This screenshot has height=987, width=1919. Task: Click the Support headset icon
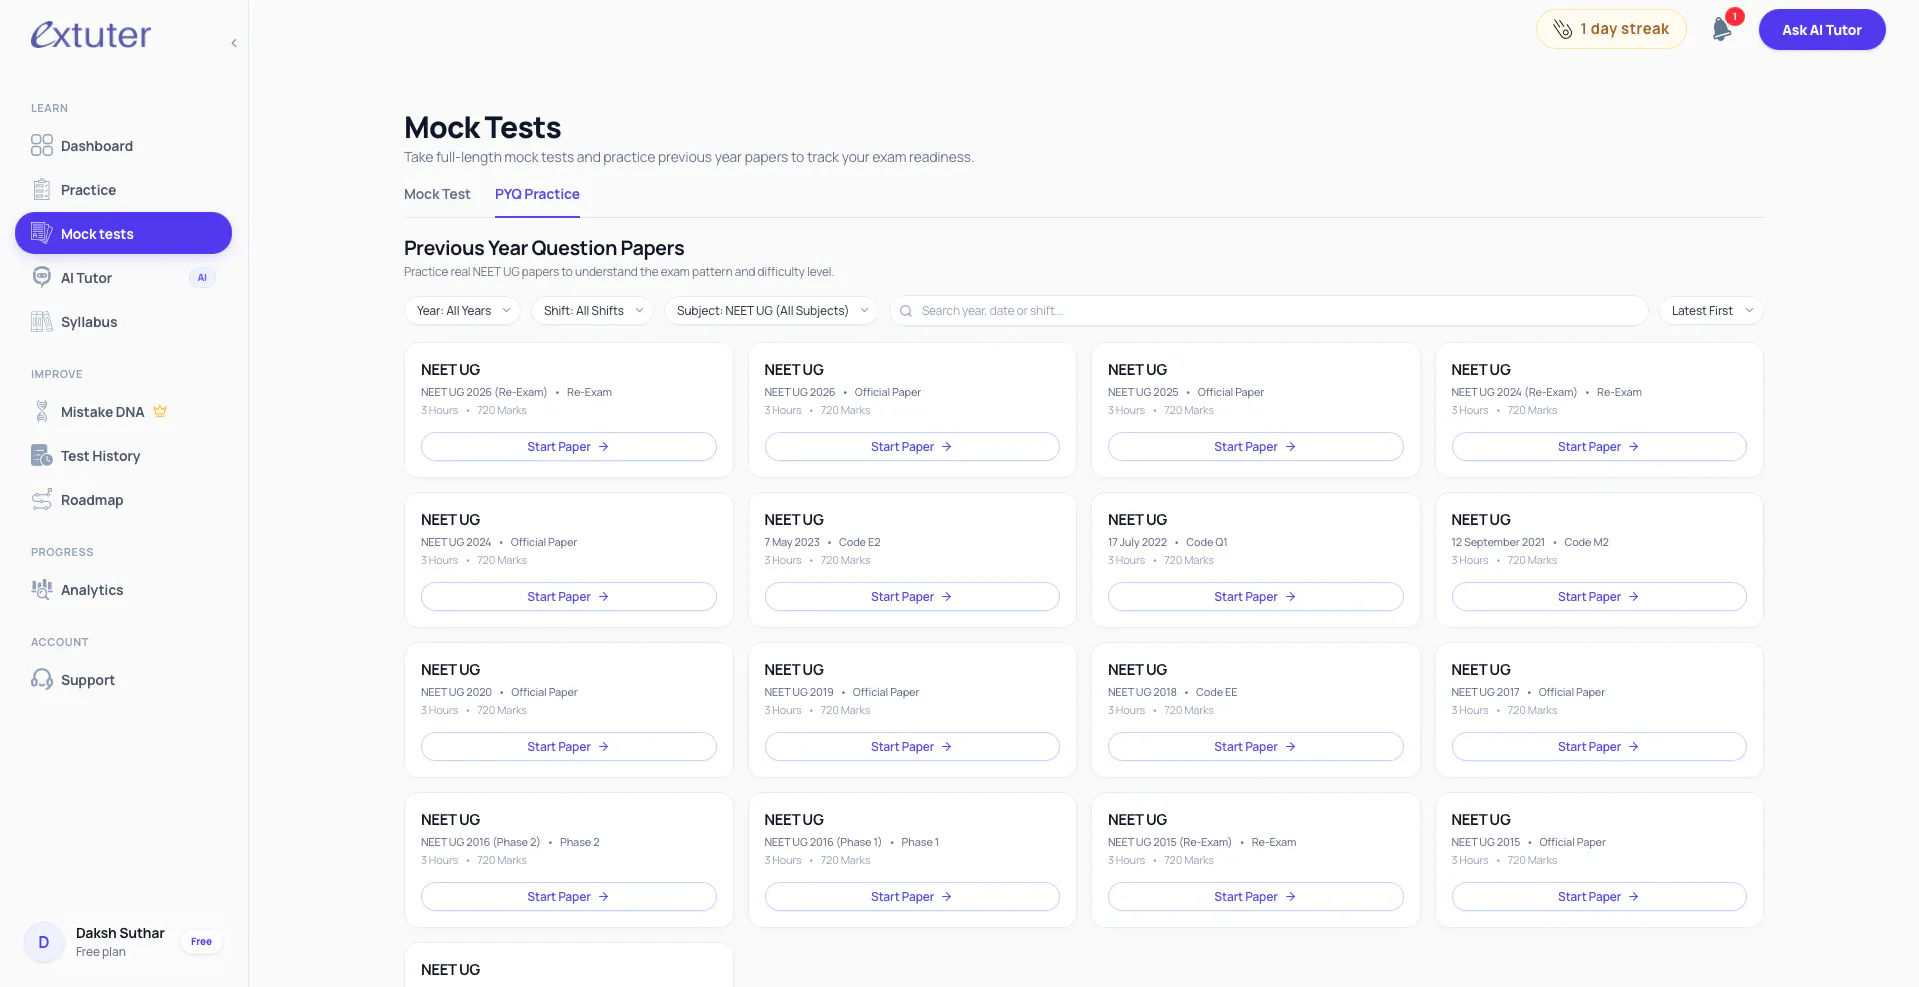42,680
